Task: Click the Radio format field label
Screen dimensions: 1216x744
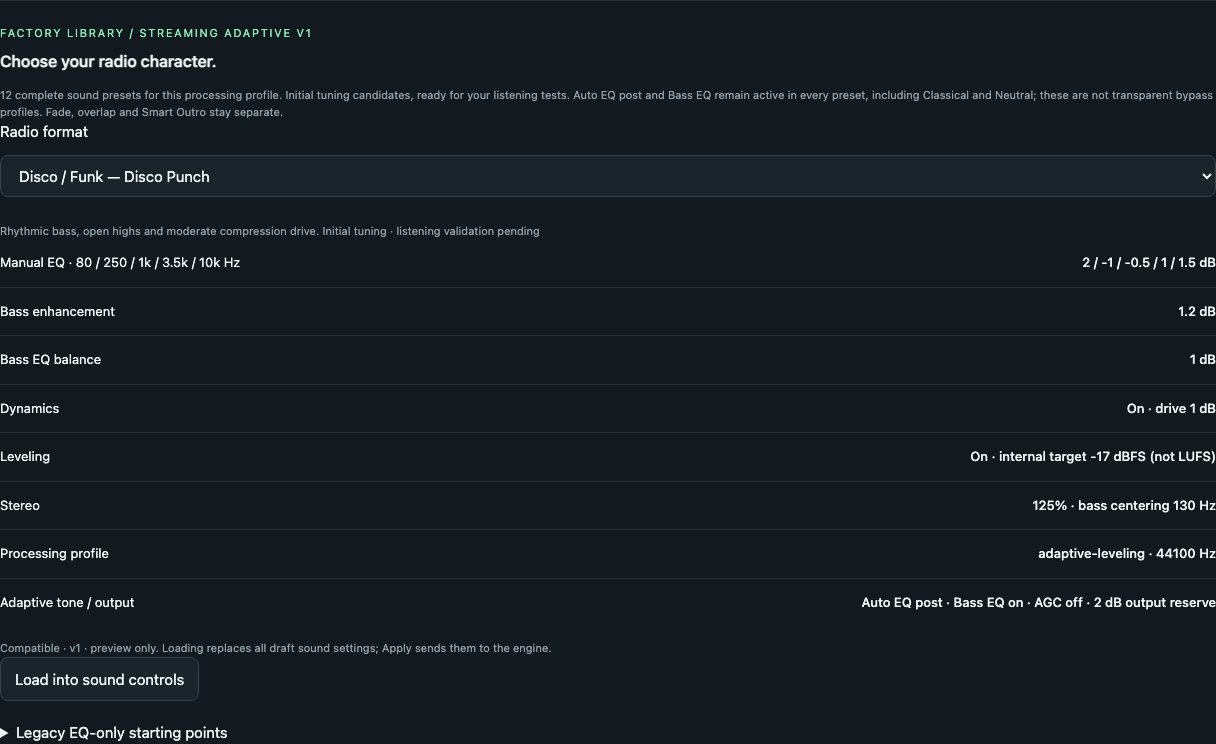Action: tap(44, 132)
